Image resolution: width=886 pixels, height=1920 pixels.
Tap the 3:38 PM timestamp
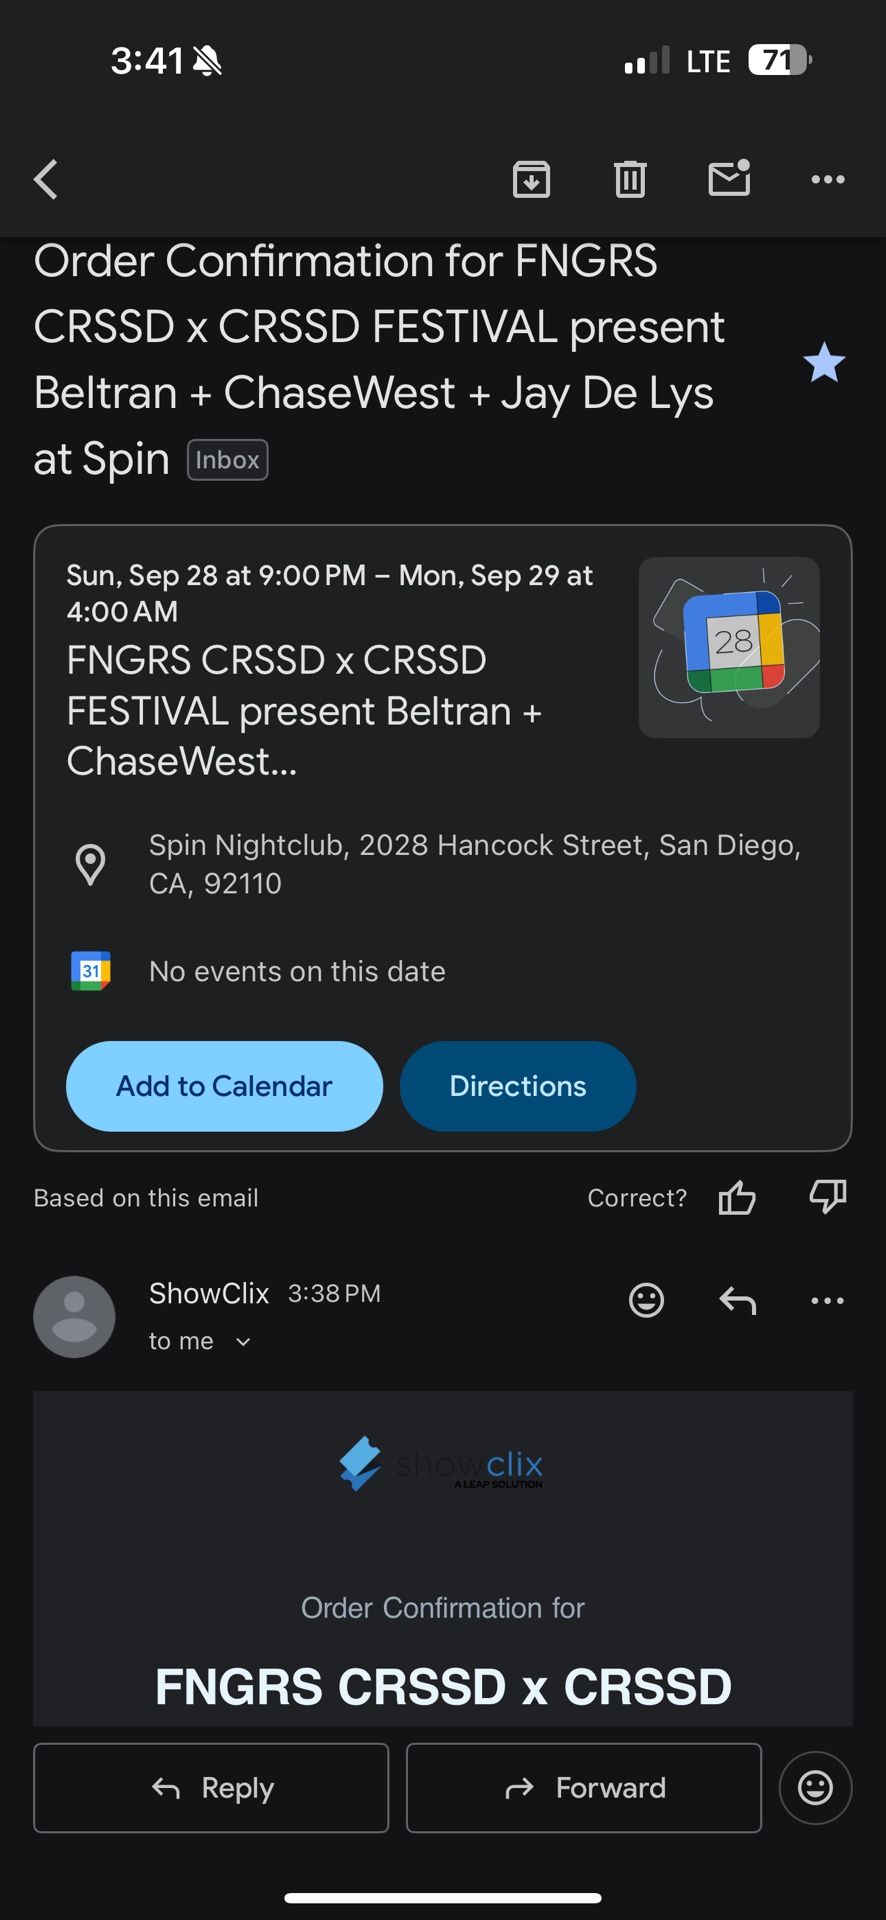click(334, 1294)
